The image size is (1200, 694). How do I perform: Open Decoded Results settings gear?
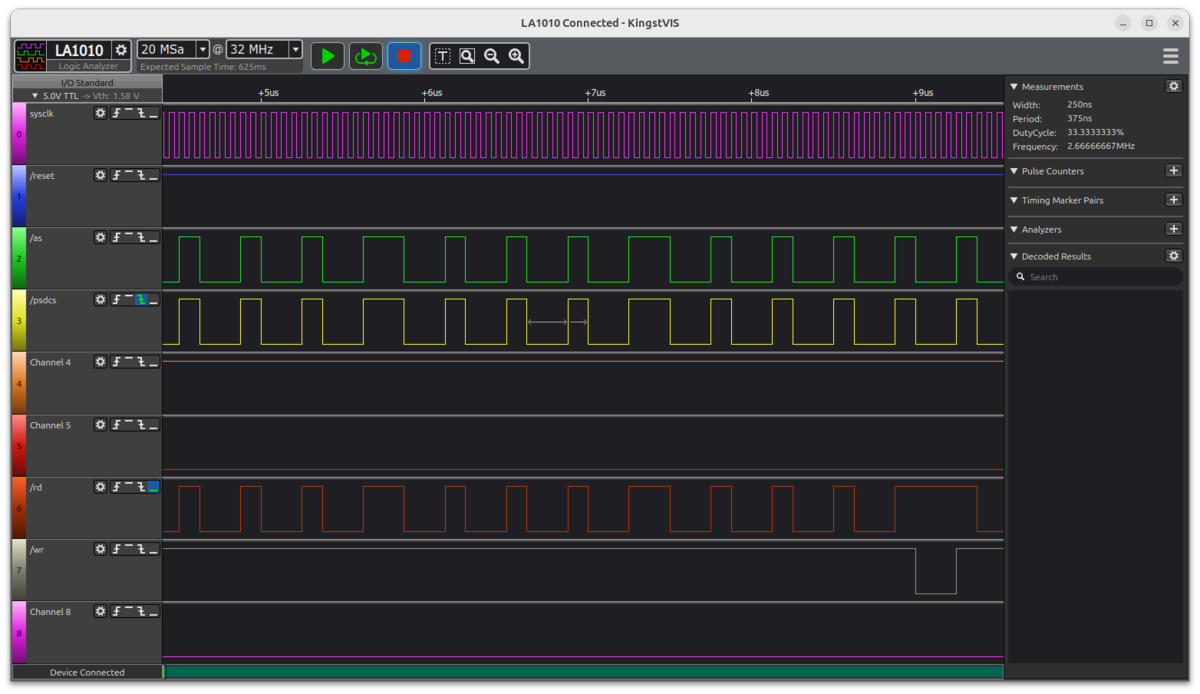1174,256
